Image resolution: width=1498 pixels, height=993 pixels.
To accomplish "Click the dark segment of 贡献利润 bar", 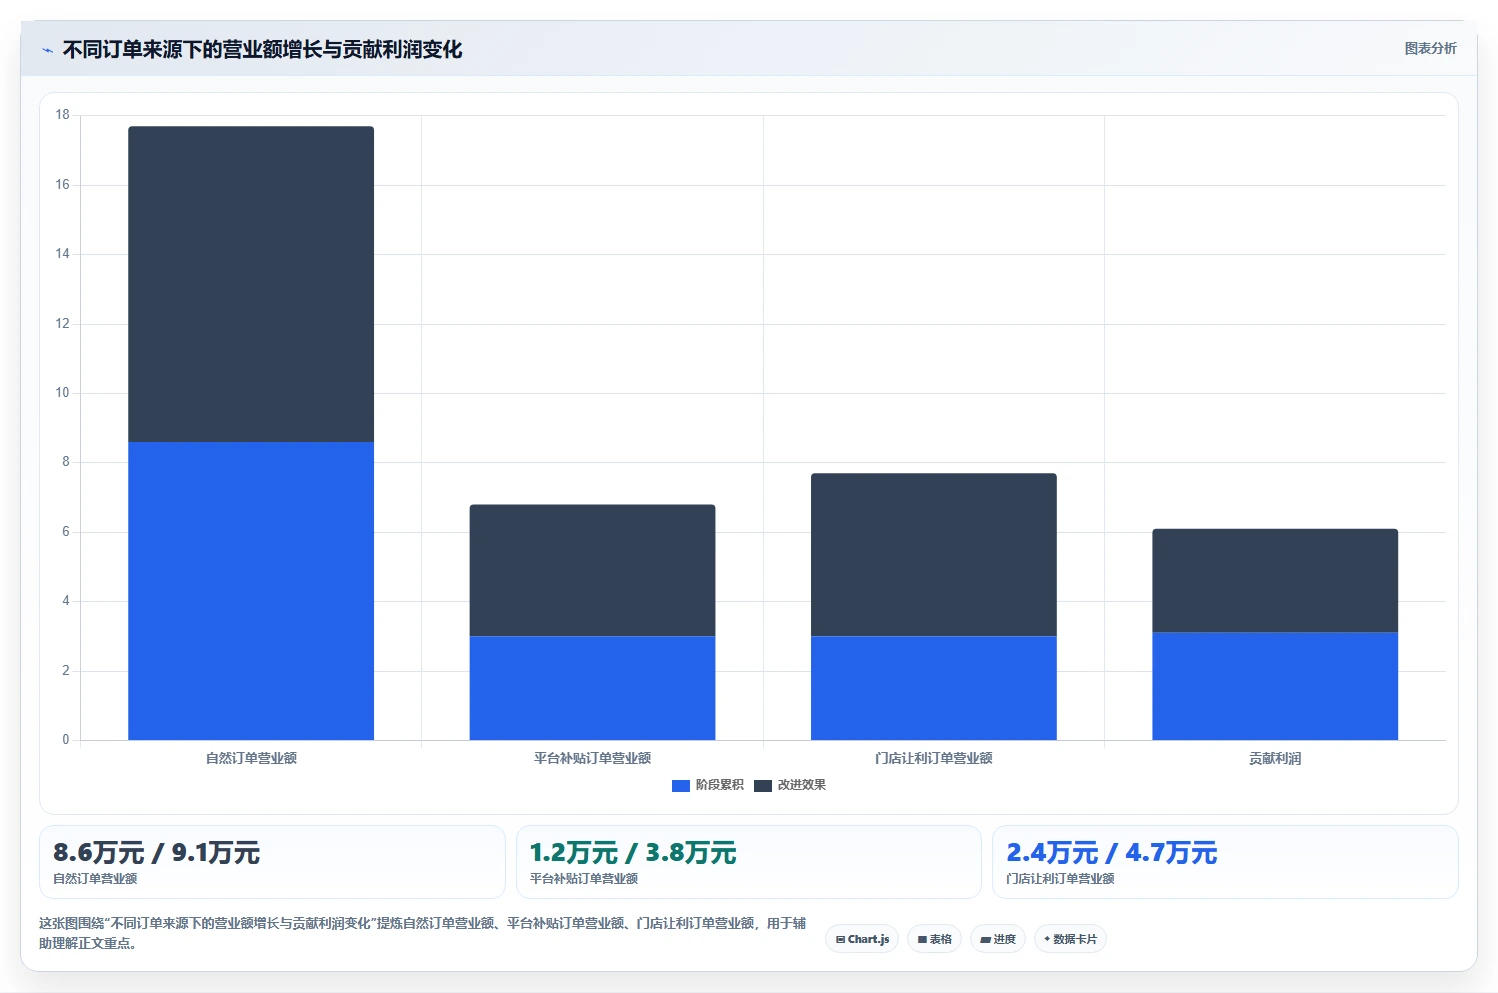I will (1275, 580).
